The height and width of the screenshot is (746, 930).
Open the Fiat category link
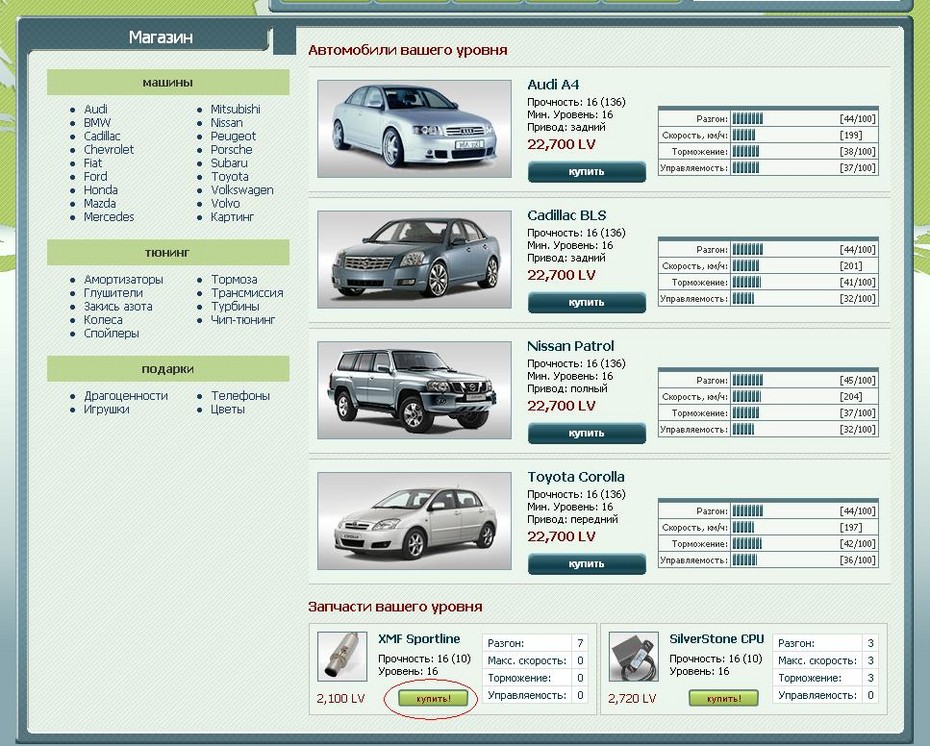93,163
